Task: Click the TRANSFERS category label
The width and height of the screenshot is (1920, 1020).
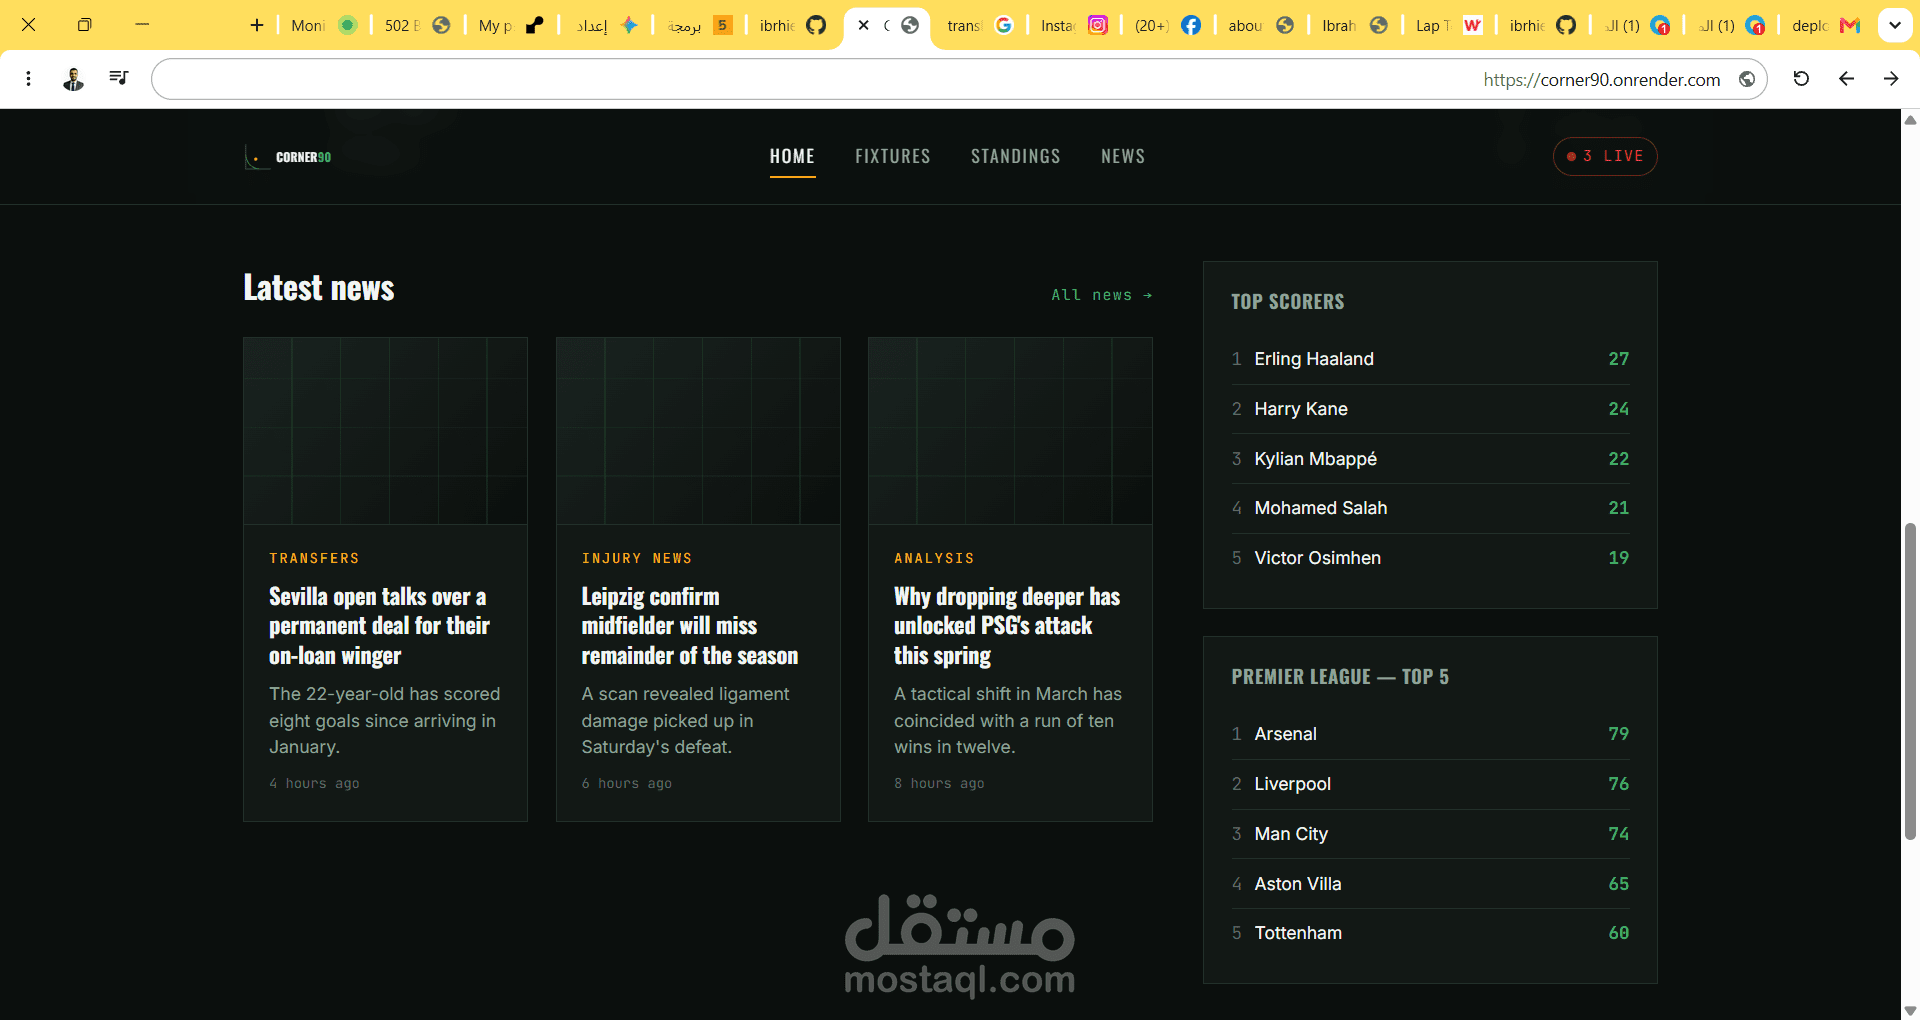Action: (314, 558)
